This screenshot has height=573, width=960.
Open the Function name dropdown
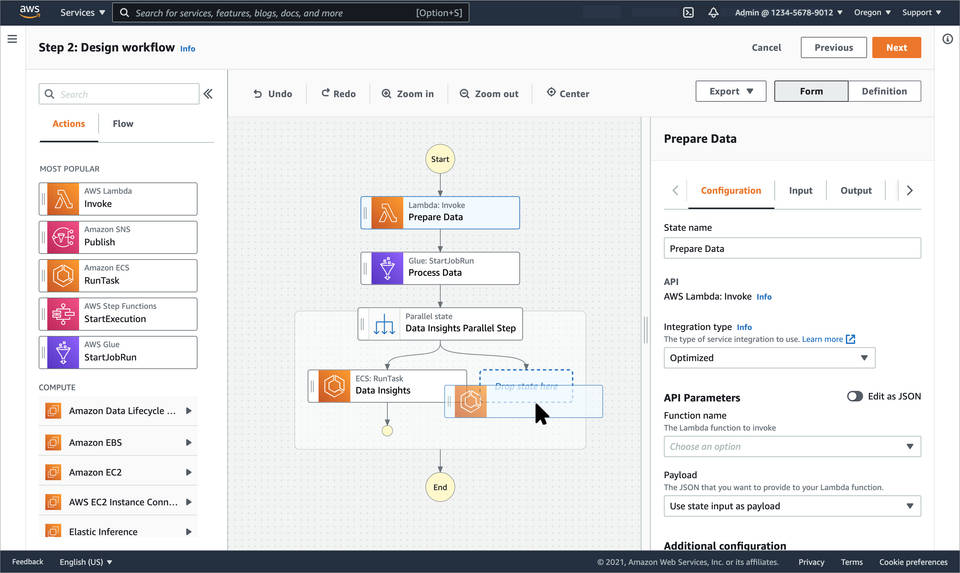pos(792,447)
